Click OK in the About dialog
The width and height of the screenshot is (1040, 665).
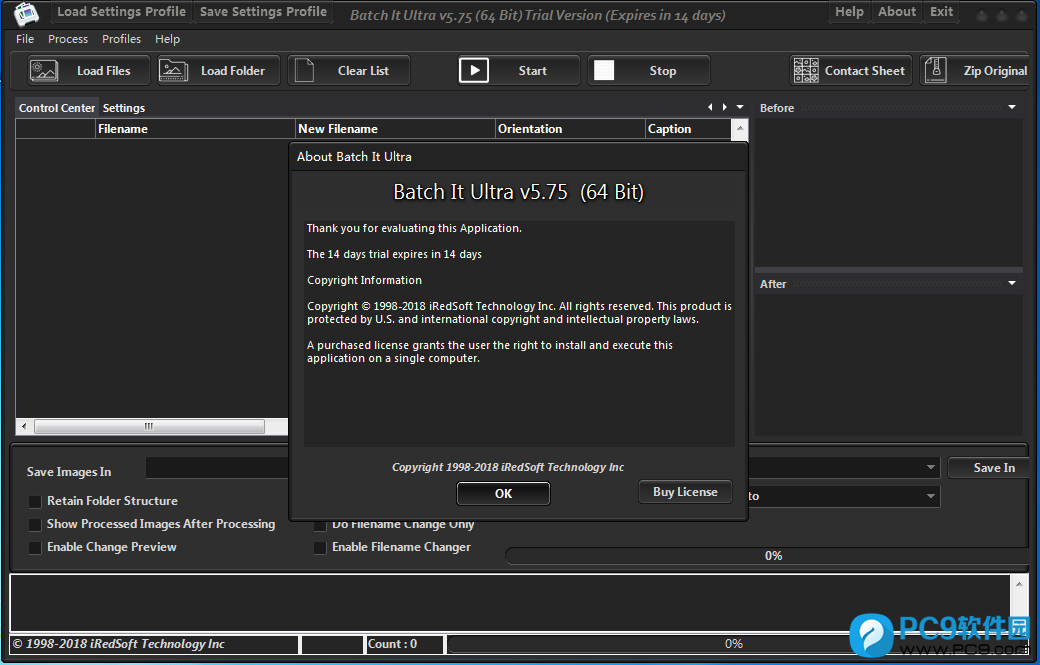pos(503,493)
